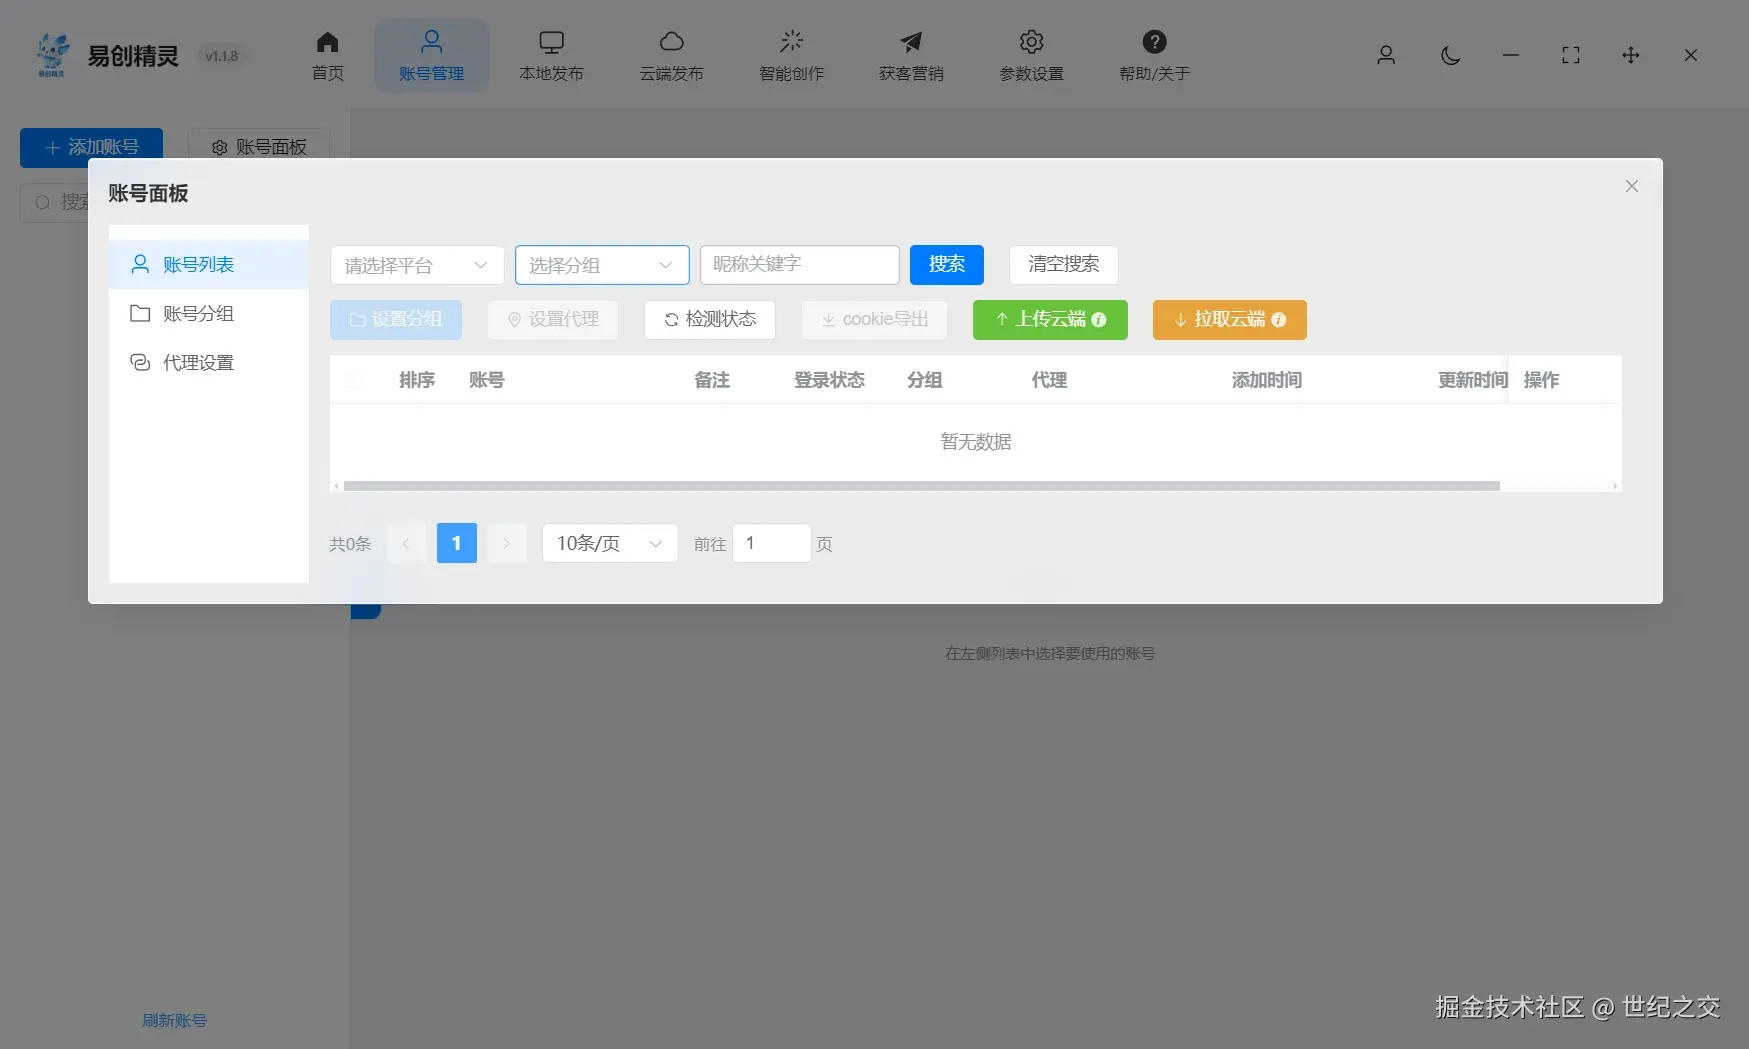Toggle fullscreen with the expand icon

tap(1570, 56)
